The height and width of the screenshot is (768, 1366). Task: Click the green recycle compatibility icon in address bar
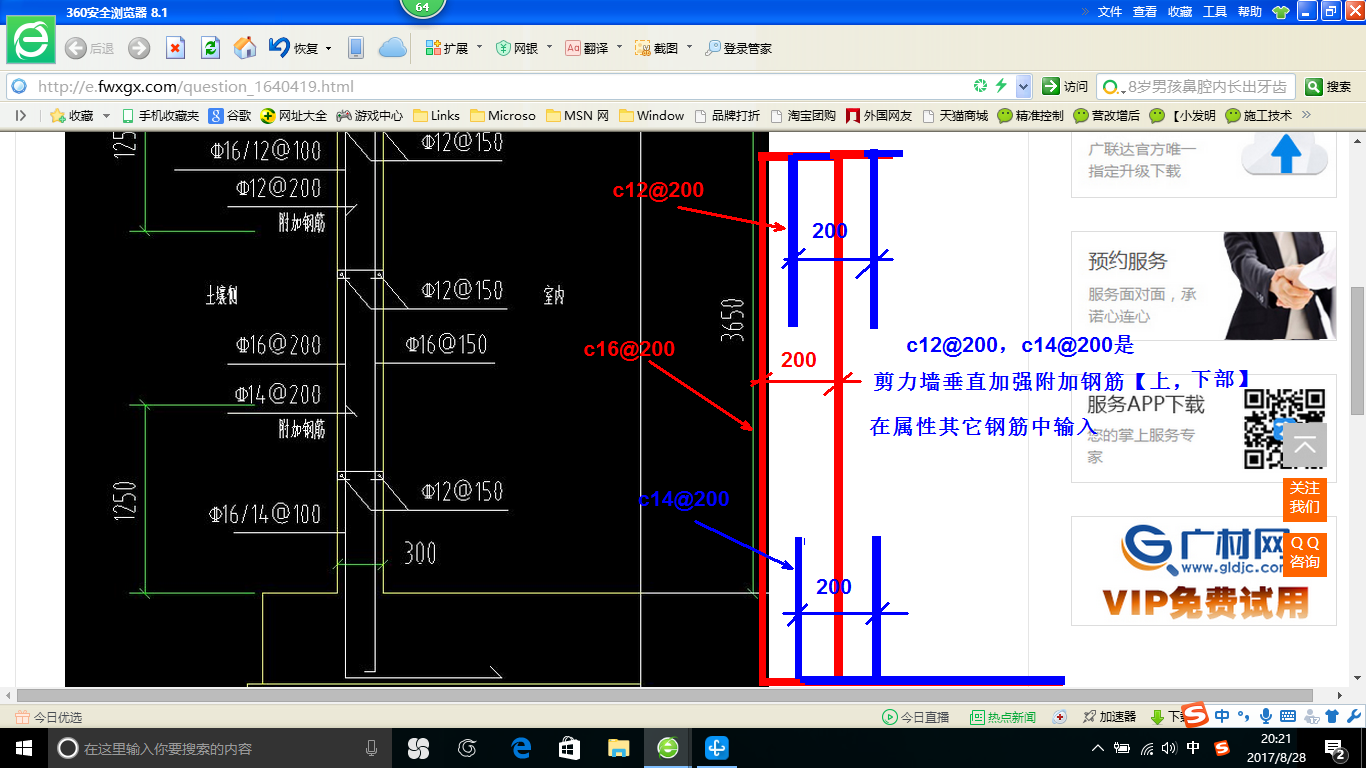(981, 86)
